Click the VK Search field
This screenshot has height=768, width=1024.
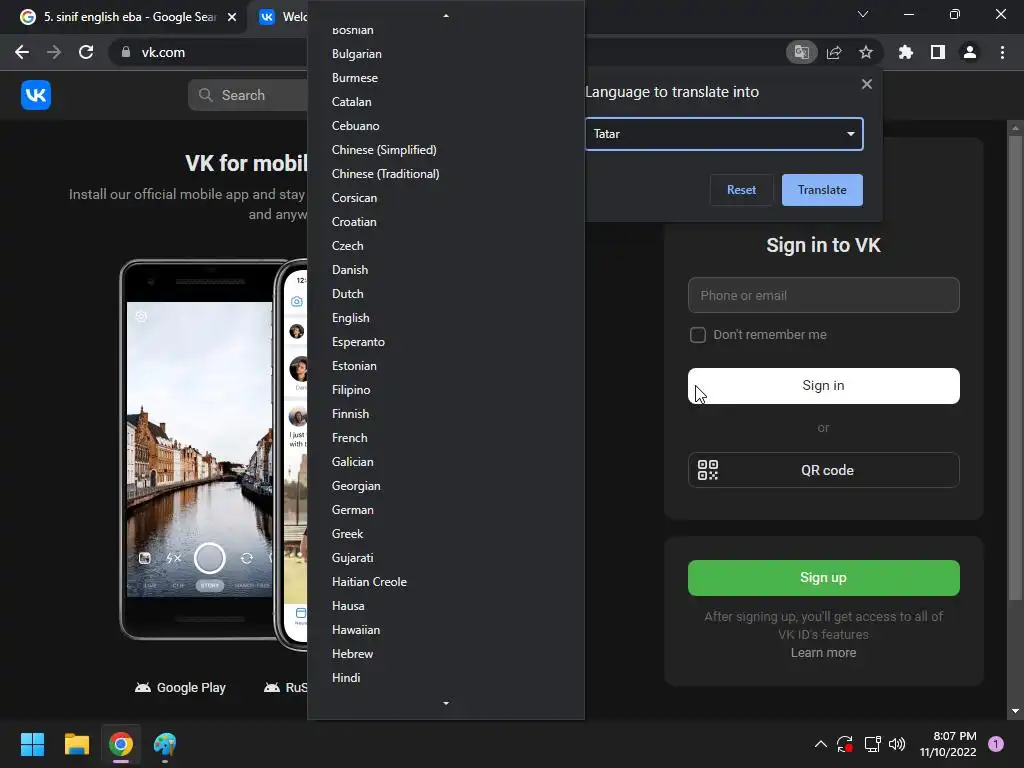[248, 95]
